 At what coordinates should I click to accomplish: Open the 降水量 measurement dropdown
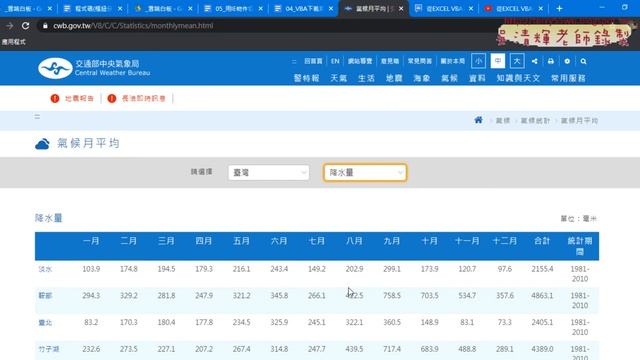coord(365,173)
